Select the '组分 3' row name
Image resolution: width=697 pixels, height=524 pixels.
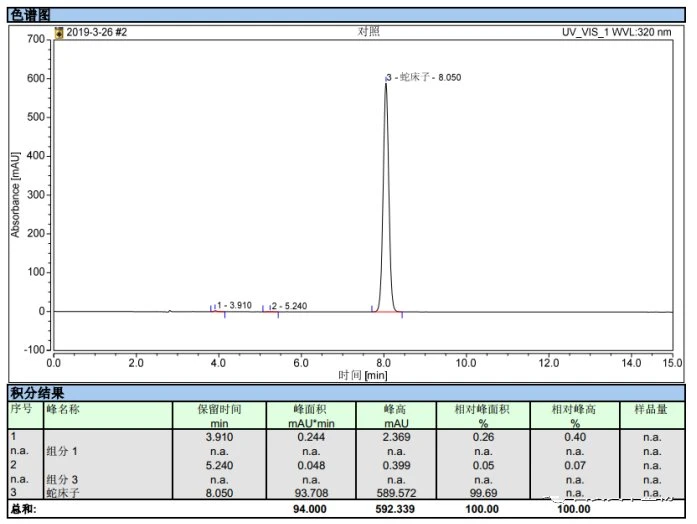tap(62, 480)
